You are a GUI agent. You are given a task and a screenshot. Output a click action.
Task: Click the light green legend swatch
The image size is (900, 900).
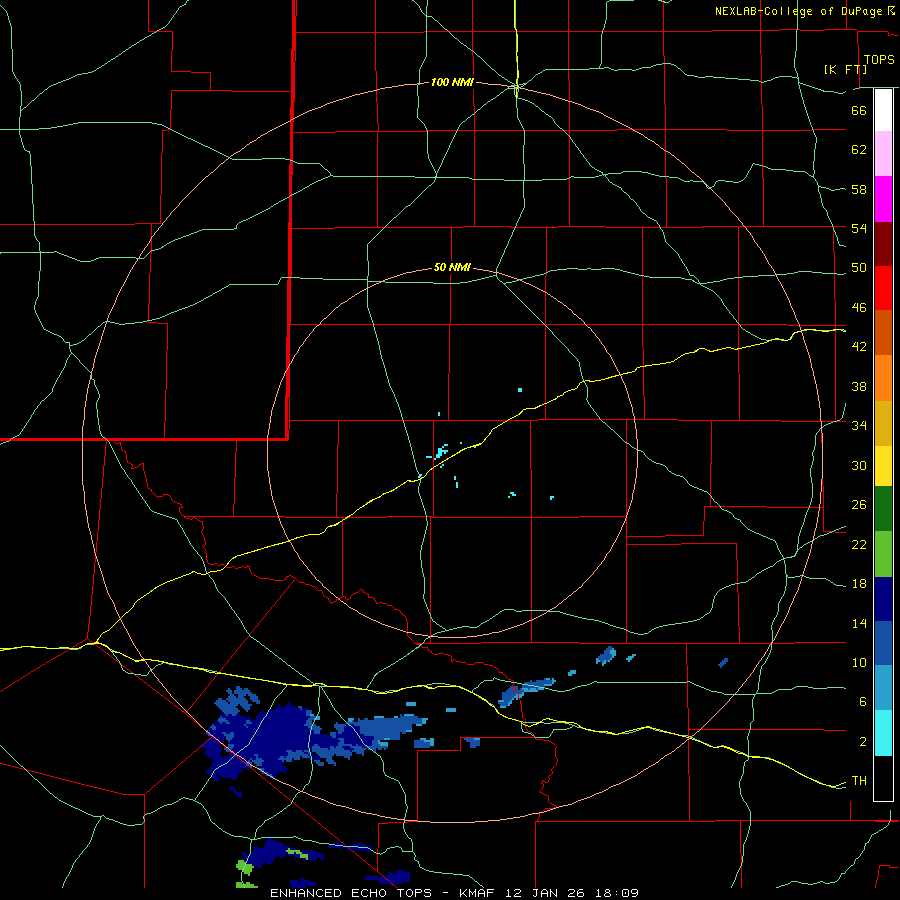[x=883, y=554]
